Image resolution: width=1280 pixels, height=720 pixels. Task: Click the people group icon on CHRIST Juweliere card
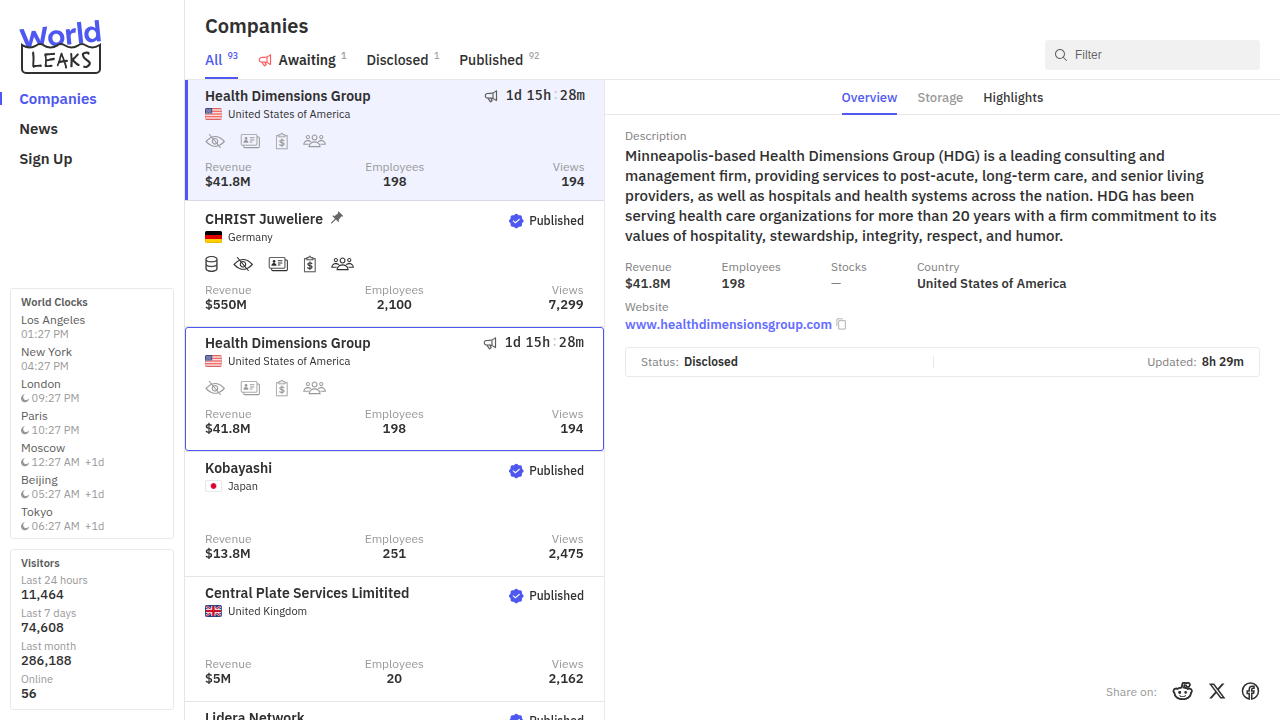(342, 264)
